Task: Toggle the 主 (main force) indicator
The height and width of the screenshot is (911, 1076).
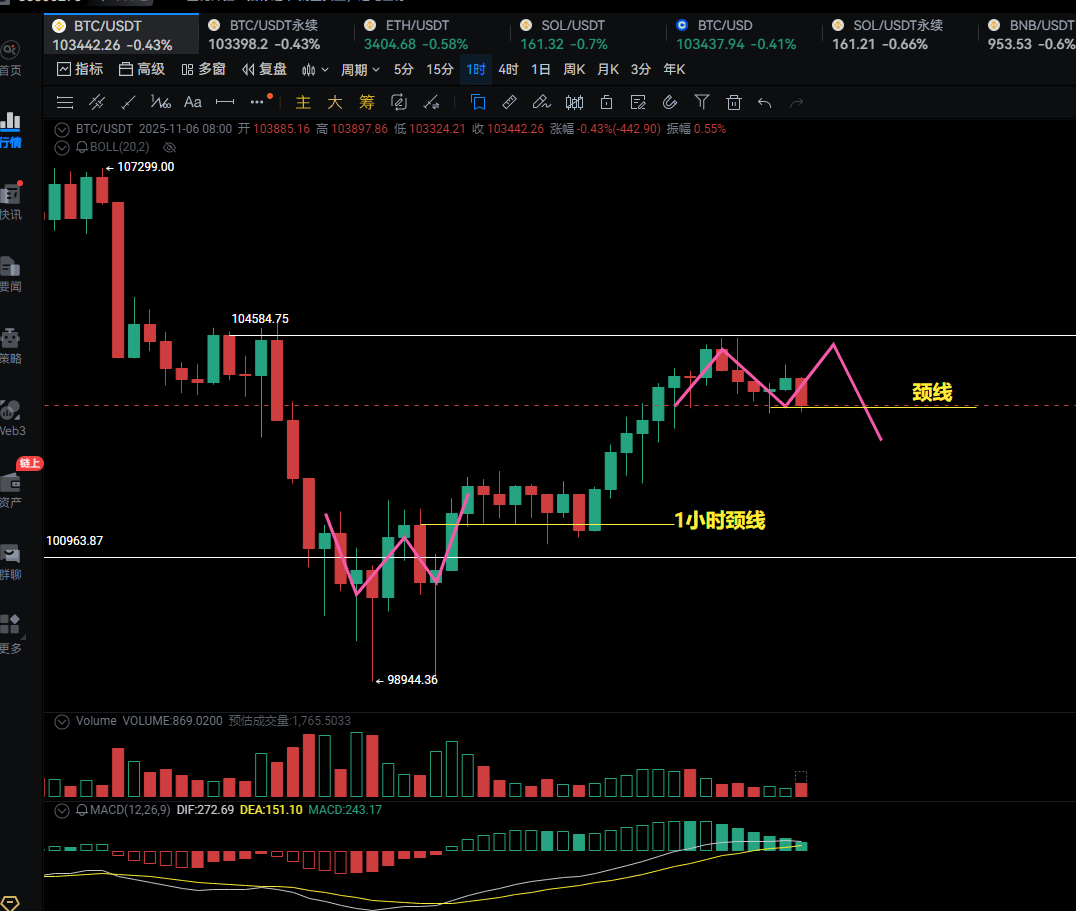Action: pos(304,102)
